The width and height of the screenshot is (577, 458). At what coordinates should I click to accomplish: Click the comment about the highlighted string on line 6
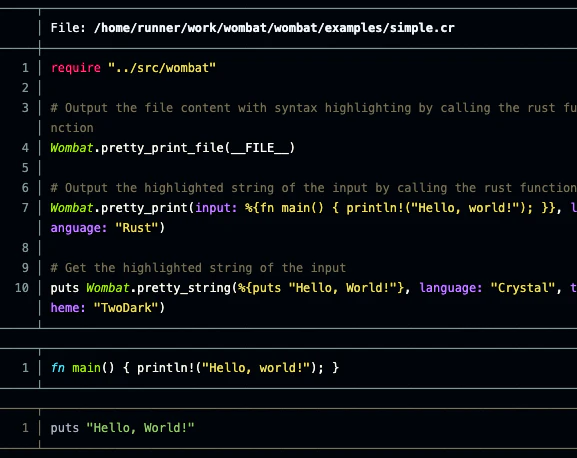(x=314, y=188)
